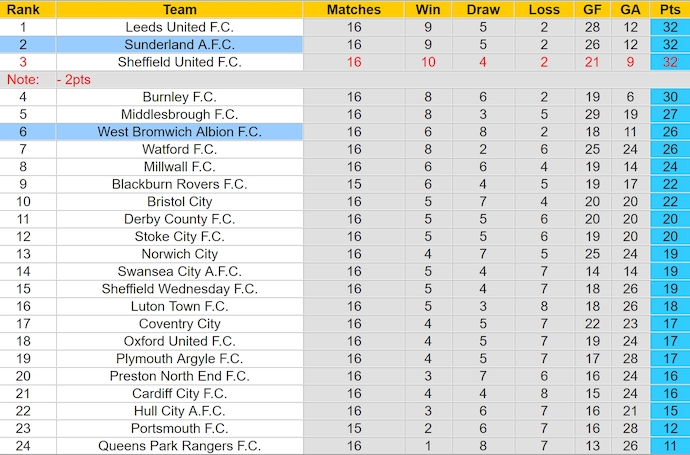Click the Draw column header
The width and height of the screenshot is (690, 455).
pyautogui.click(x=483, y=9)
